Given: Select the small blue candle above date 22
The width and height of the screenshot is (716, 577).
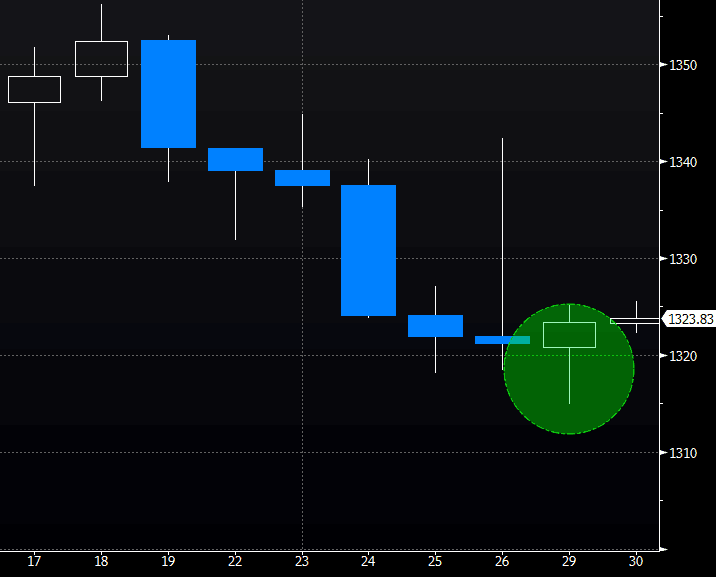Looking at the screenshot, I should pyautogui.click(x=235, y=159).
